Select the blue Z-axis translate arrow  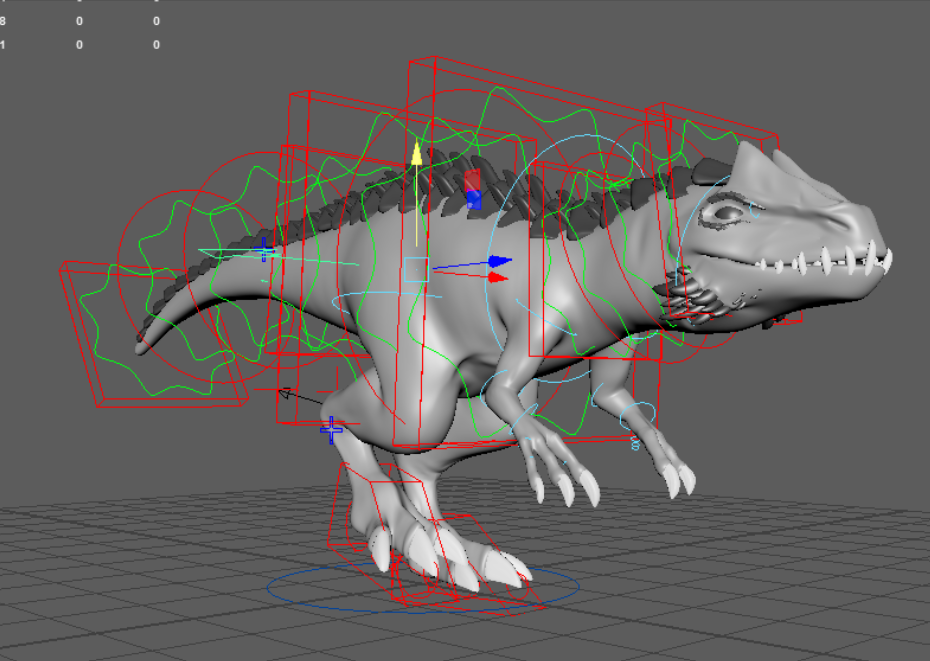pyautogui.click(x=498, y=261)
